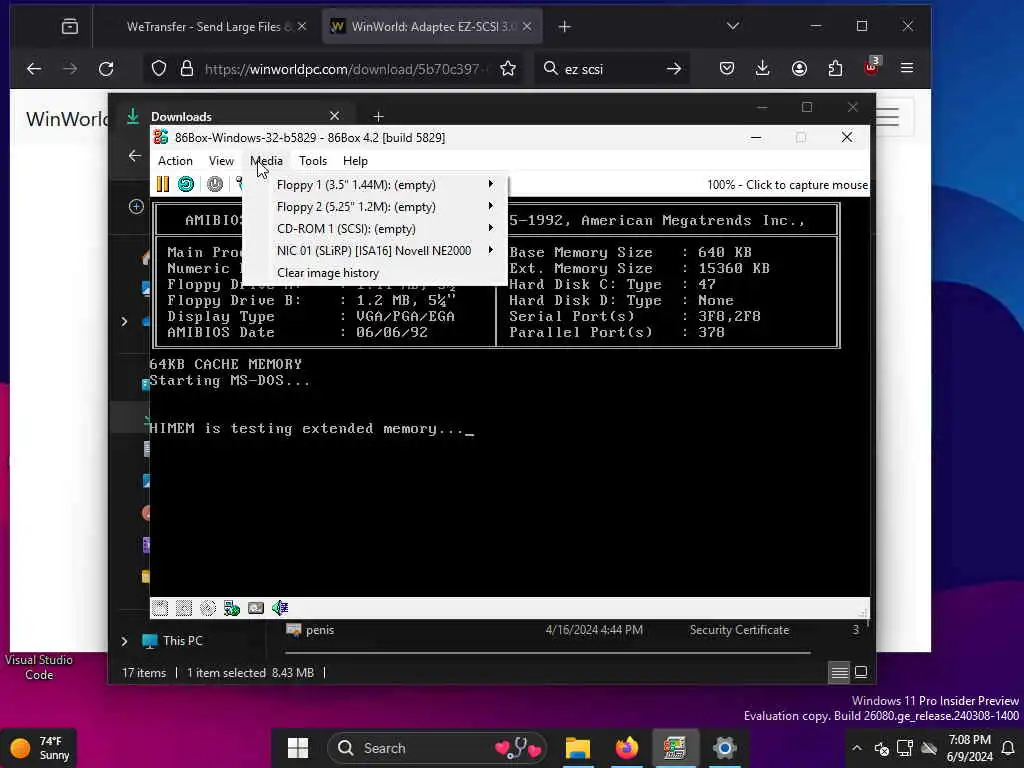Switch Explorer to details view
This screenshot has height=768, width=1024.
[840, 672]
